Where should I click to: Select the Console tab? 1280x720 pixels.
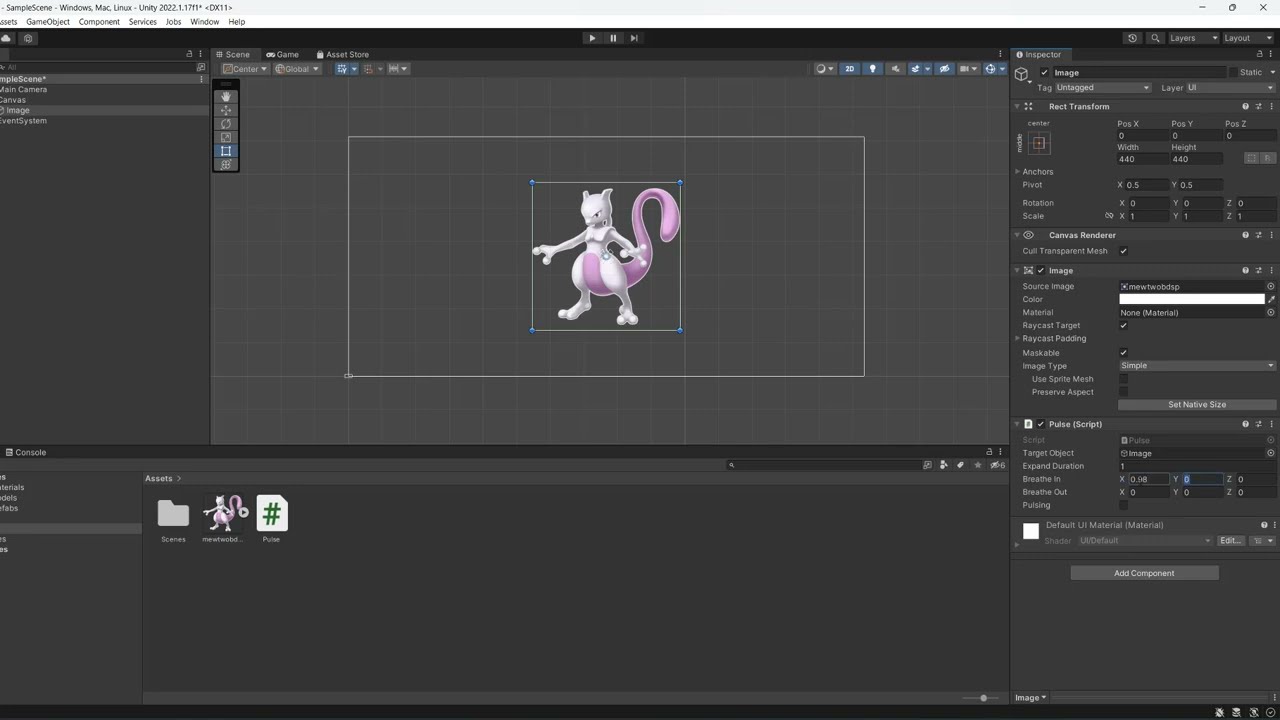click(x=26, y=452)
